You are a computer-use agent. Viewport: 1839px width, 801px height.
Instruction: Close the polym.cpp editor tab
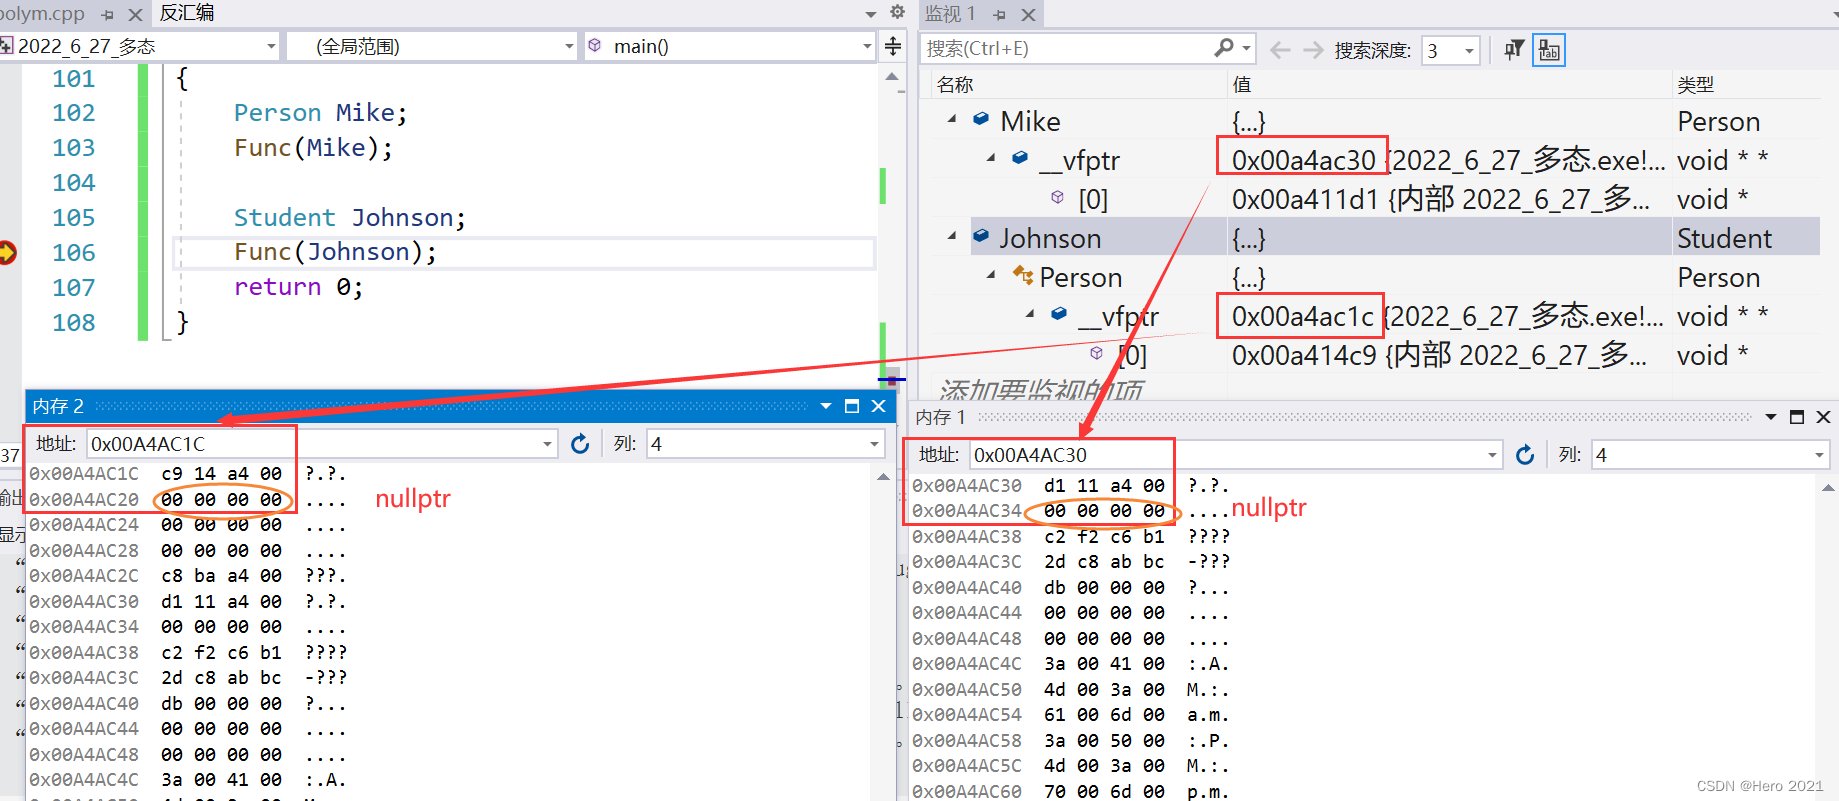(x=135, y=15)
